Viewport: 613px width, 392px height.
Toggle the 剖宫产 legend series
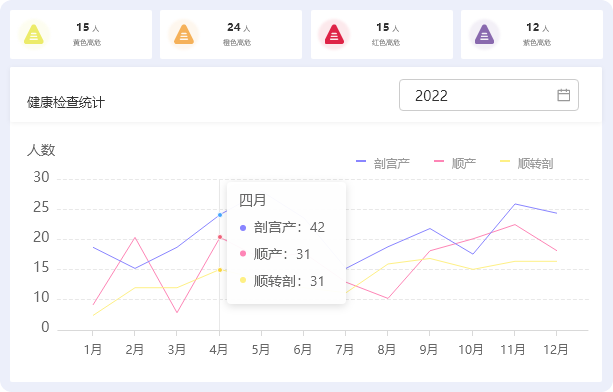coord(383,163)
